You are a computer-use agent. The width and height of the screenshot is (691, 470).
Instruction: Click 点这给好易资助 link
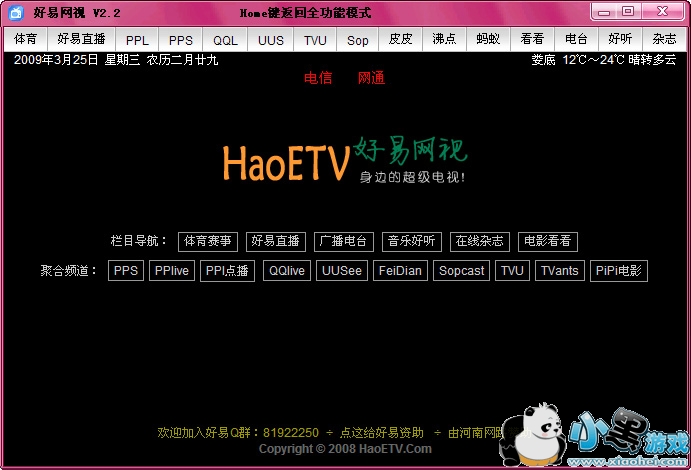[x=382, y=433]
